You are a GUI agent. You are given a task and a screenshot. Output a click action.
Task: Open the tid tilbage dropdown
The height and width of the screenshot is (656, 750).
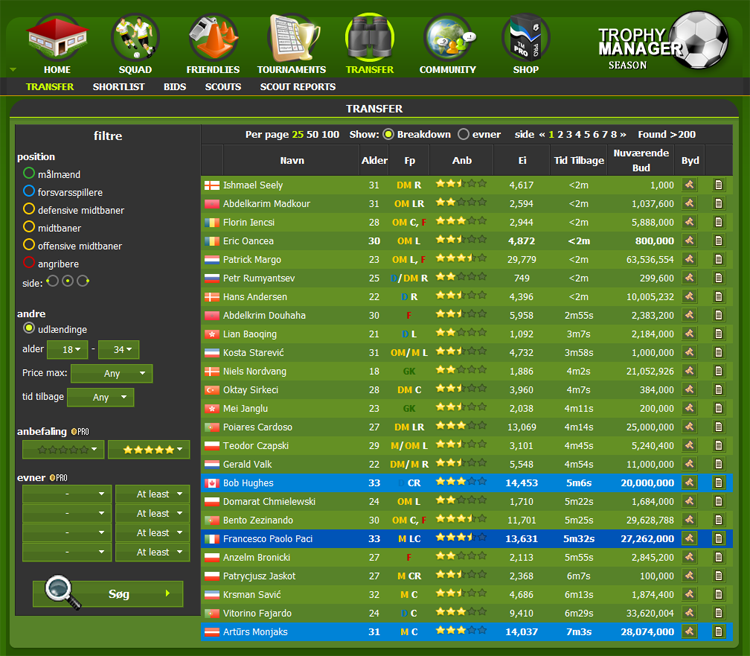pos(100,397)
